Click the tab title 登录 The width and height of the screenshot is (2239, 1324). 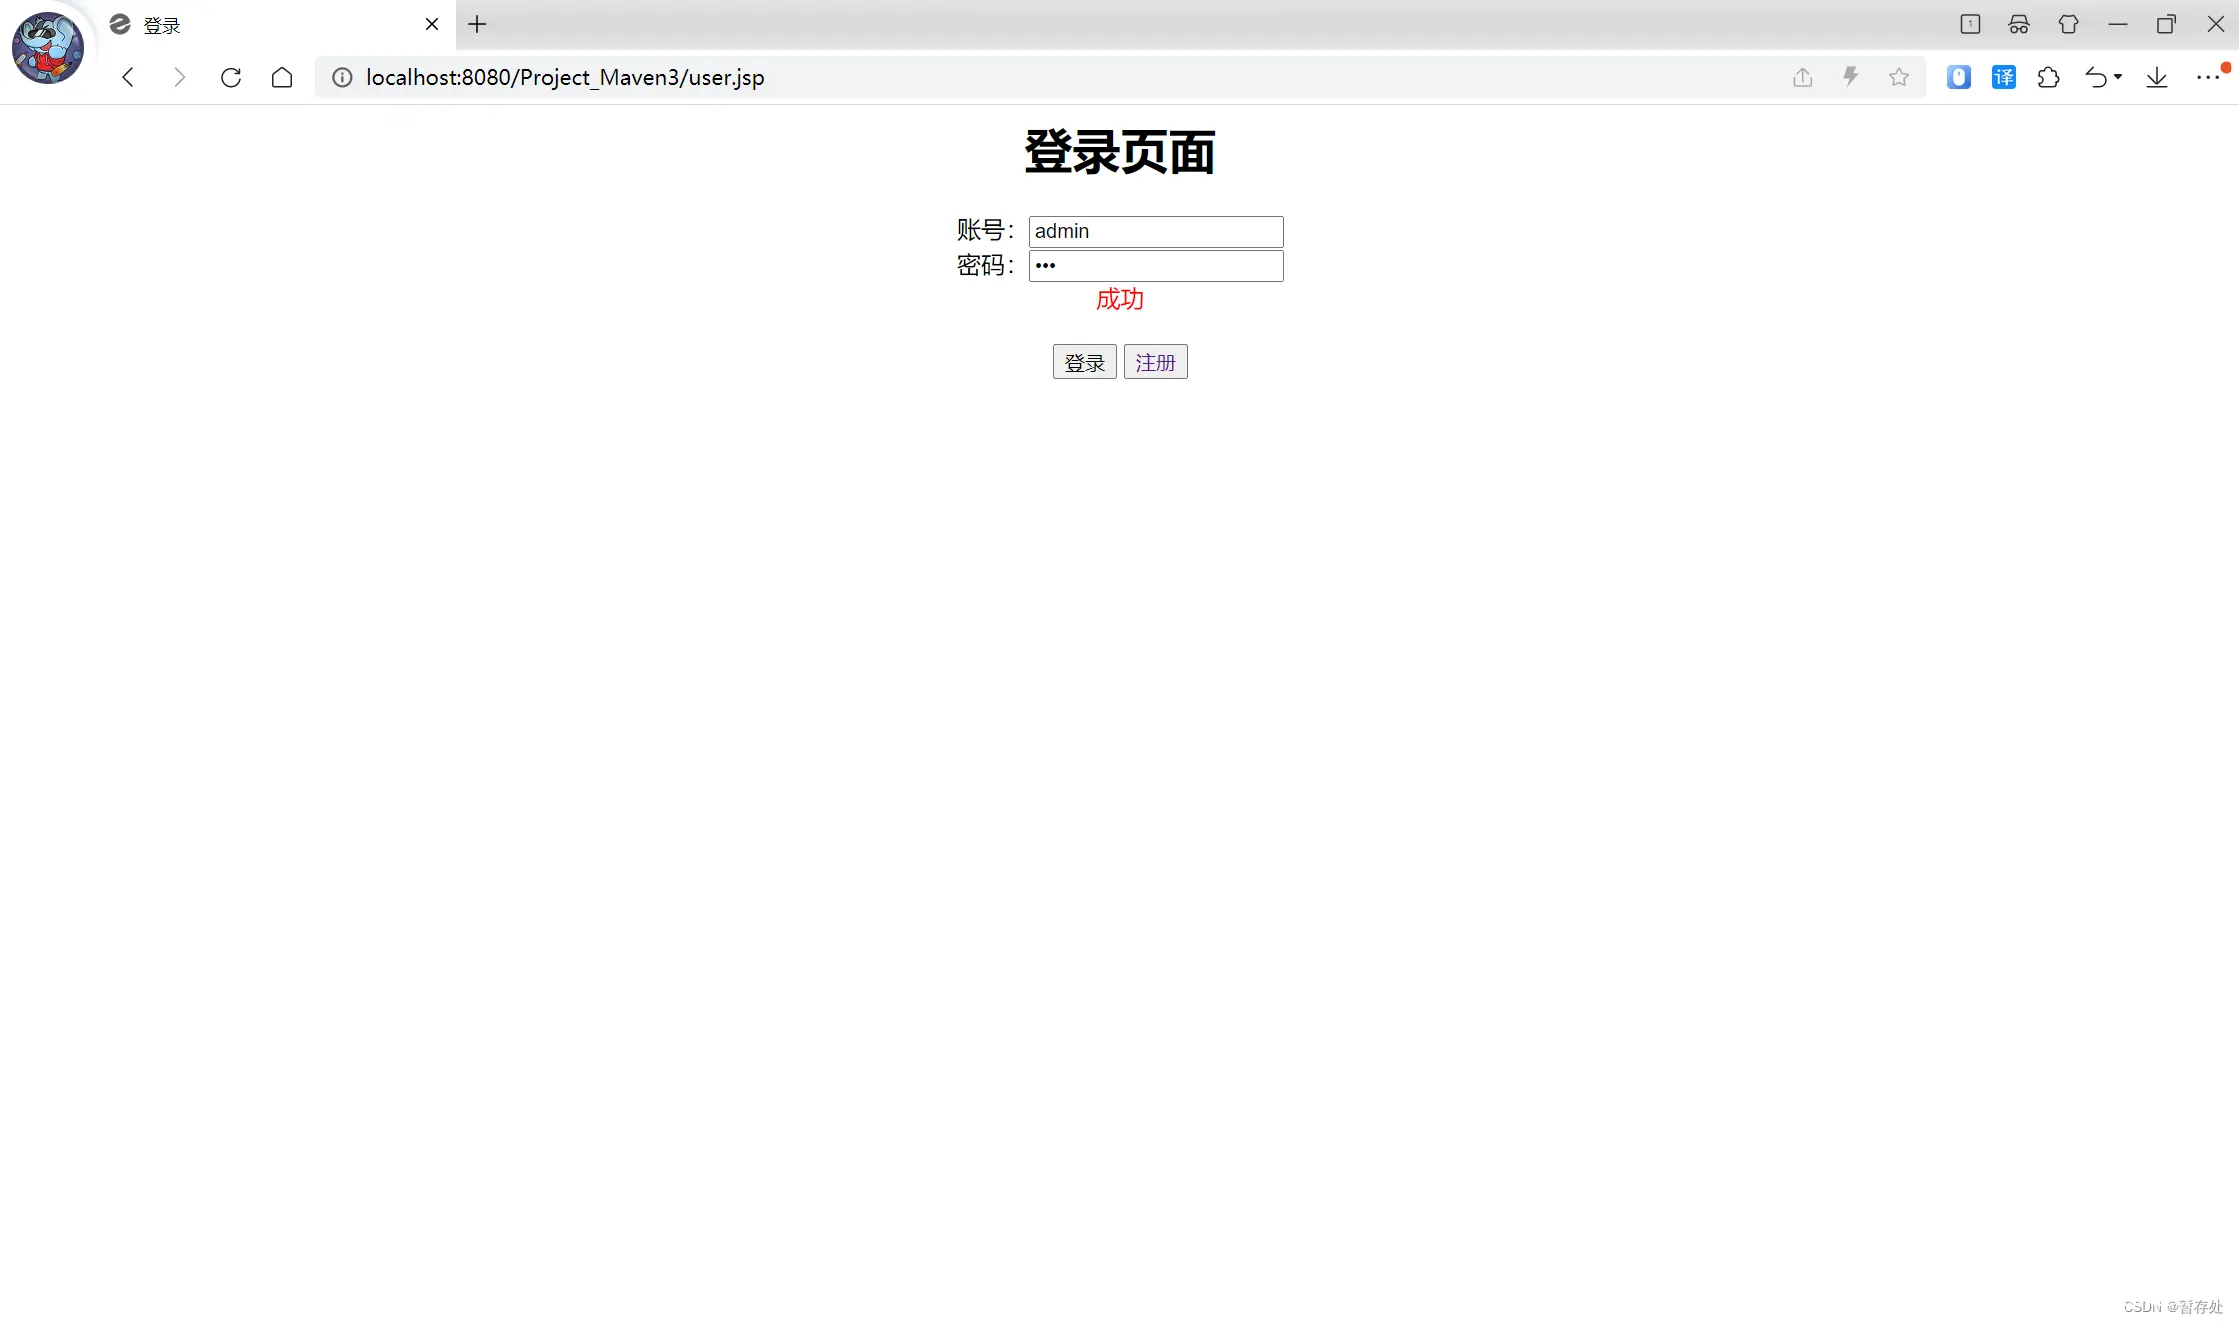tap(162, 24)
